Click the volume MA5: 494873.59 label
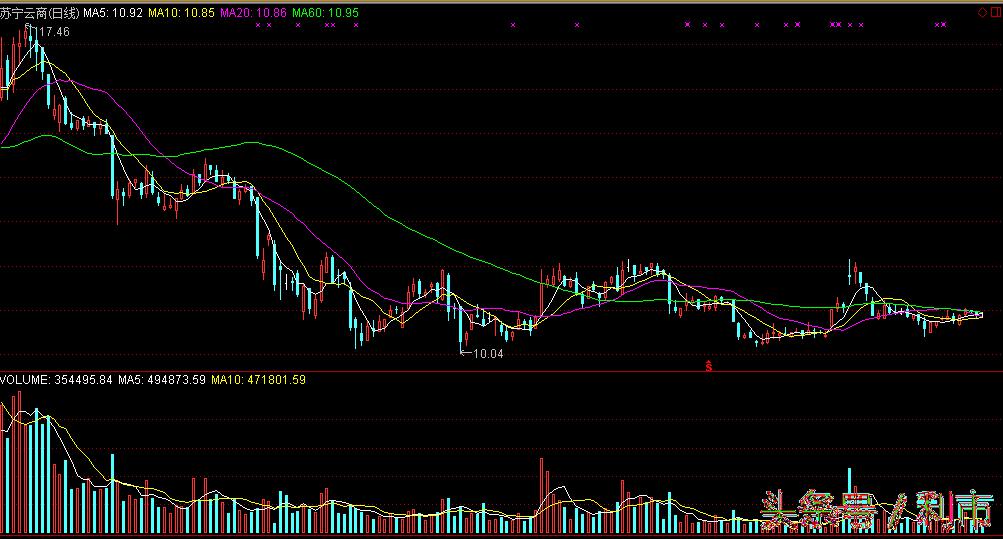 [x=162, y=380]
